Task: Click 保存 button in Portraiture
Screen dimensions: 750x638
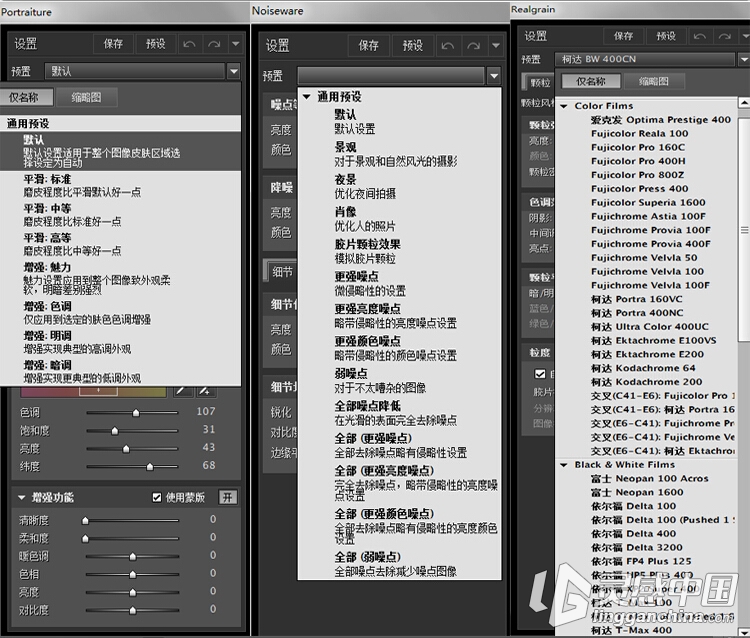Action: 113,44
